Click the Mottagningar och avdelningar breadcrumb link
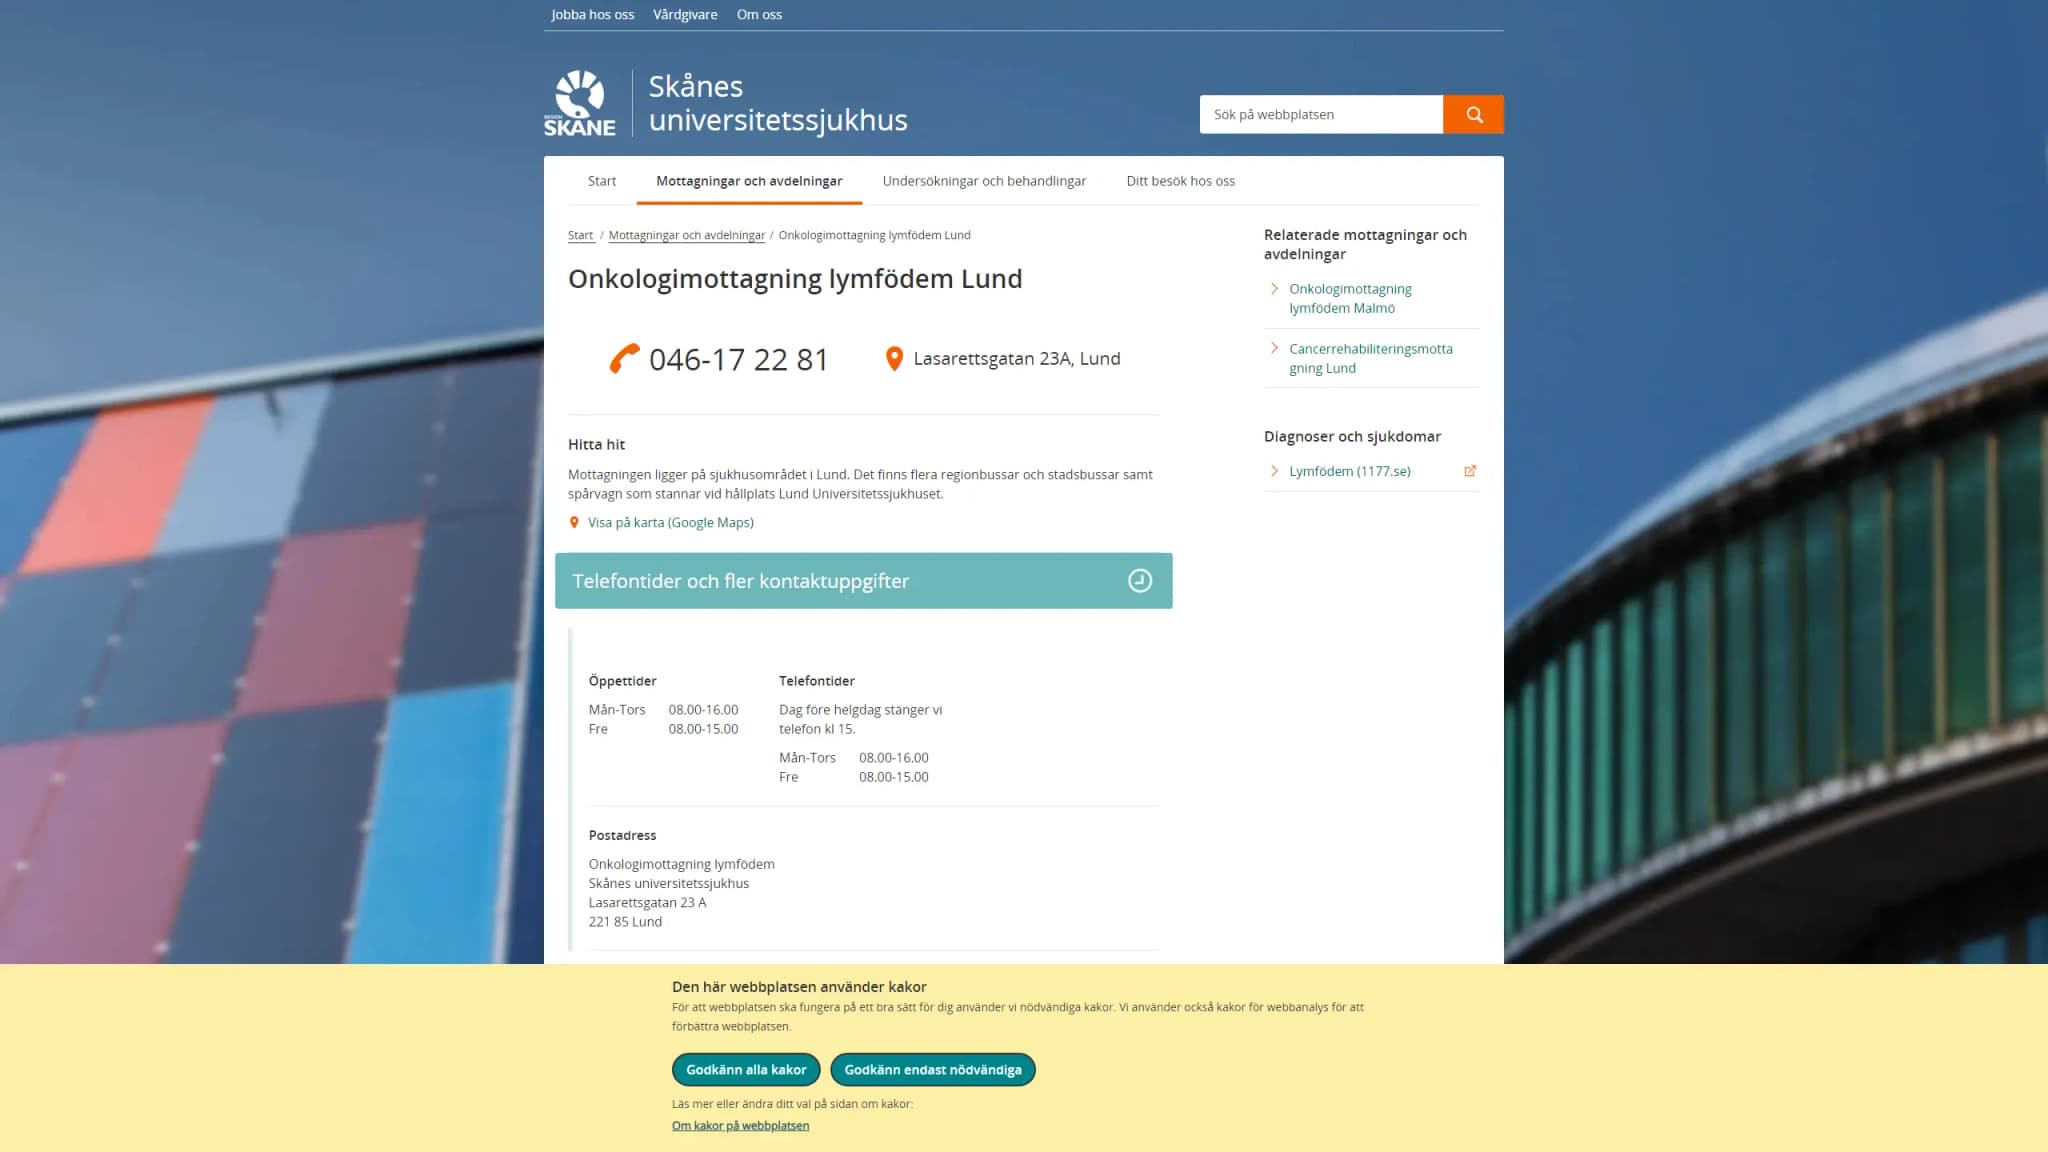The image size is (2048, 1152). coord(687,236)
